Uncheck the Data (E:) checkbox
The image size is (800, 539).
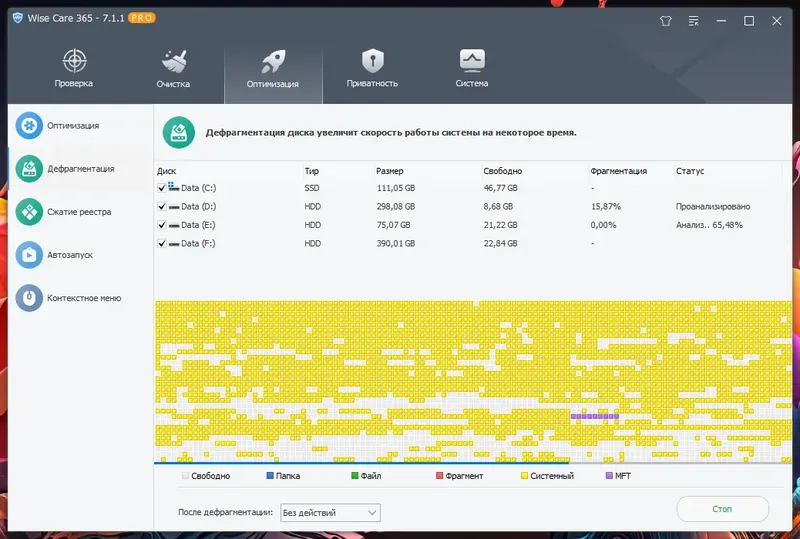pyautogui.click(x=162, y=225)
